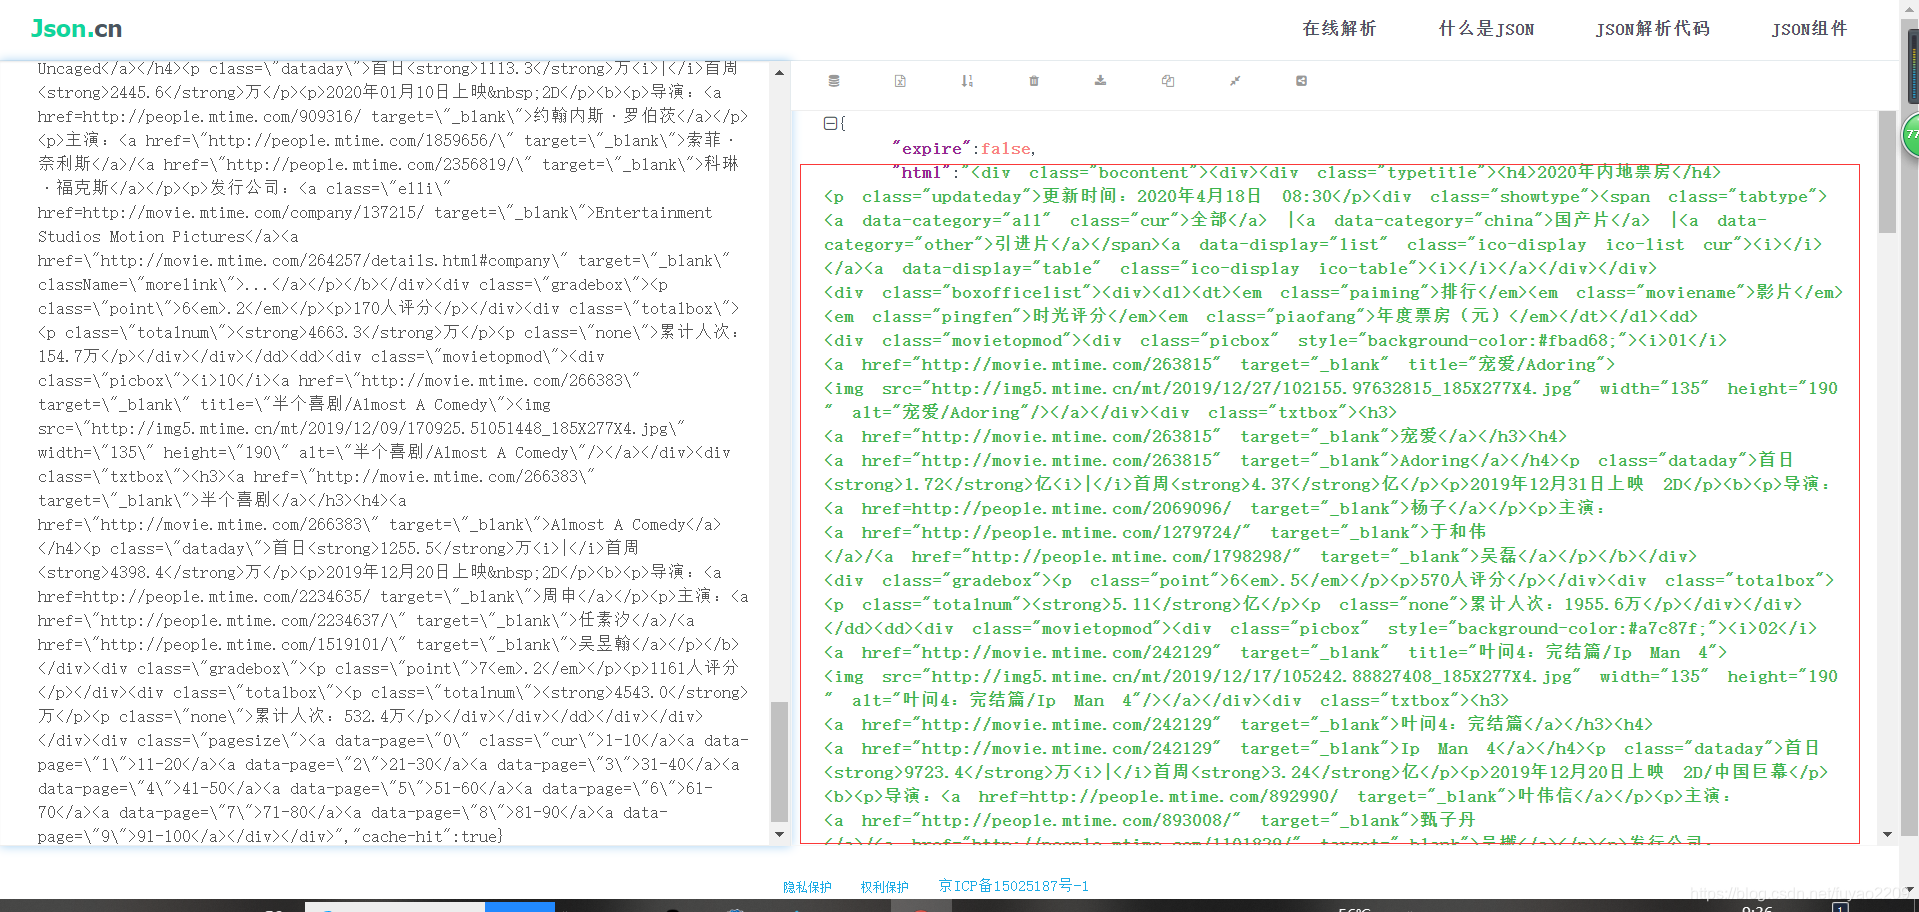
Task: Click the sort order icon
Action: pyautogui.click(x=967, y=81)
